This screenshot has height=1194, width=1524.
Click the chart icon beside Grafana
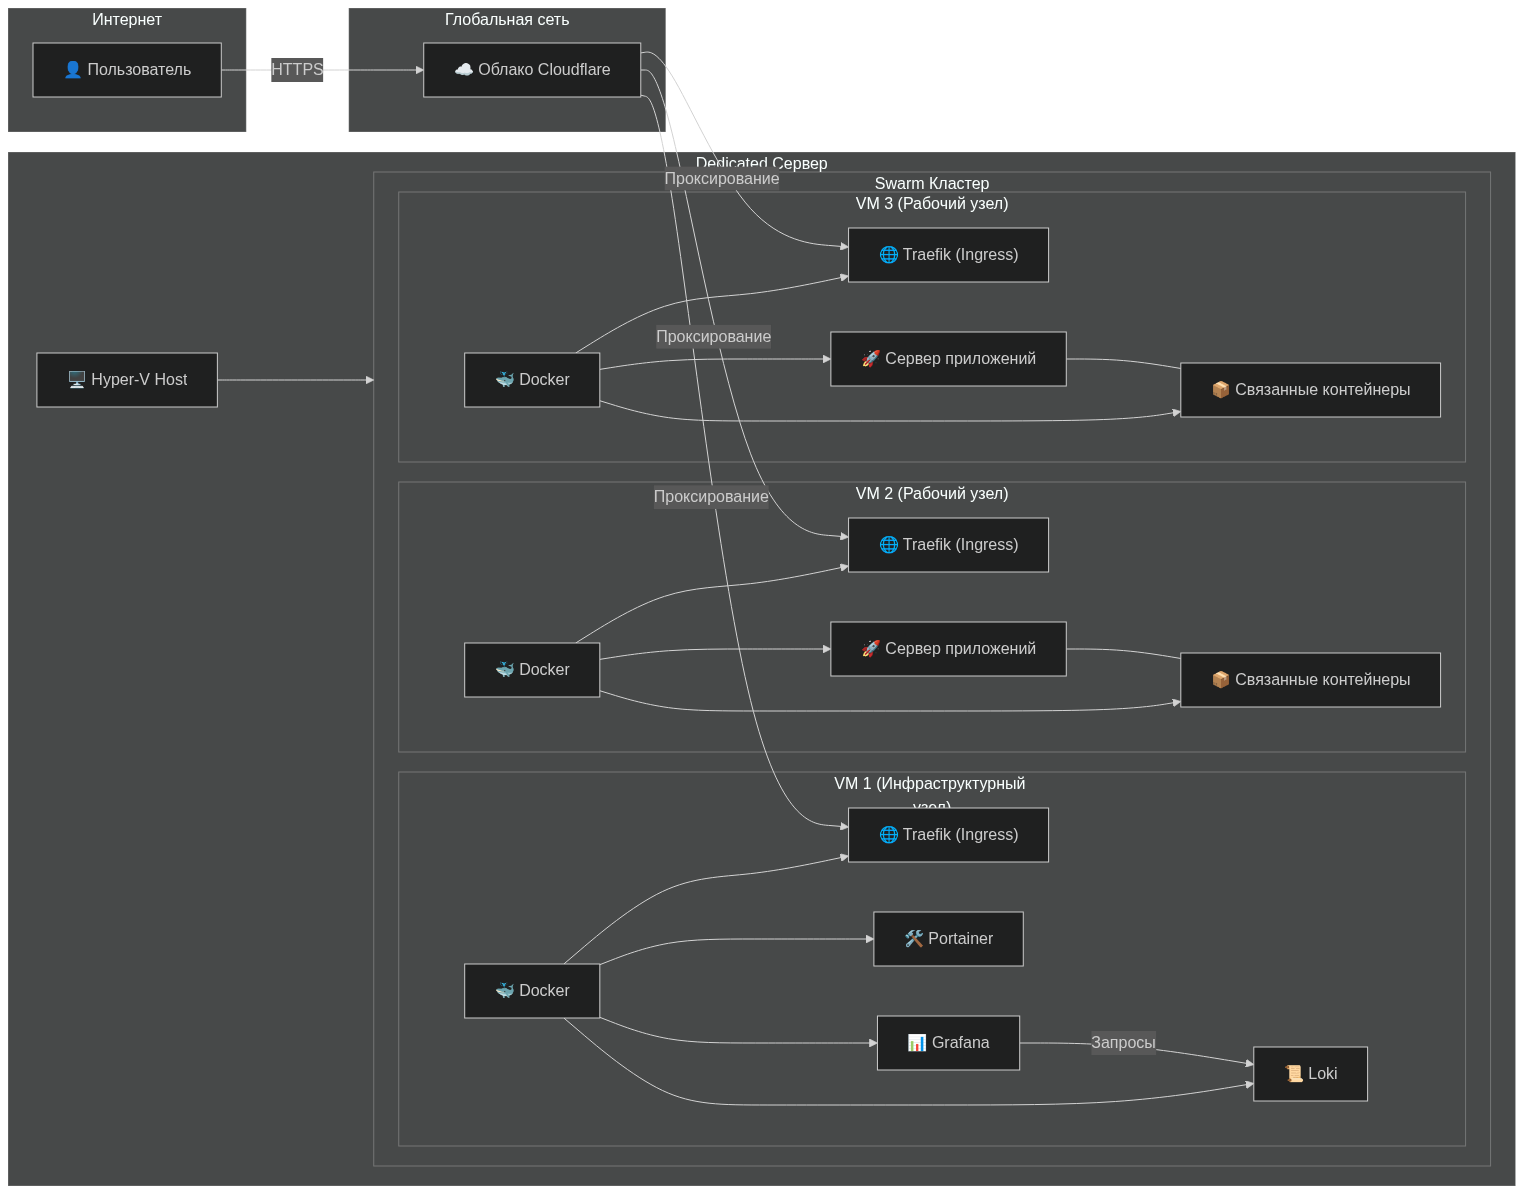click(916, 1043)
